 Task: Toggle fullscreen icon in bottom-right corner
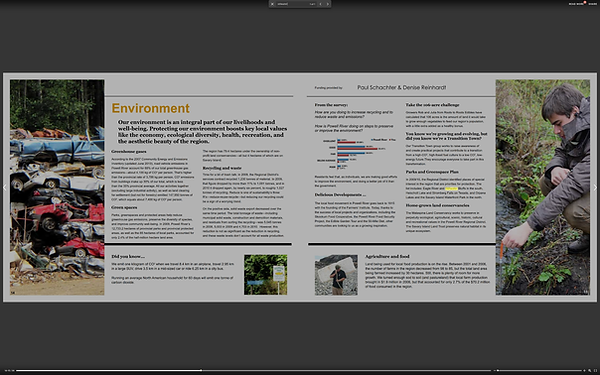595,370
